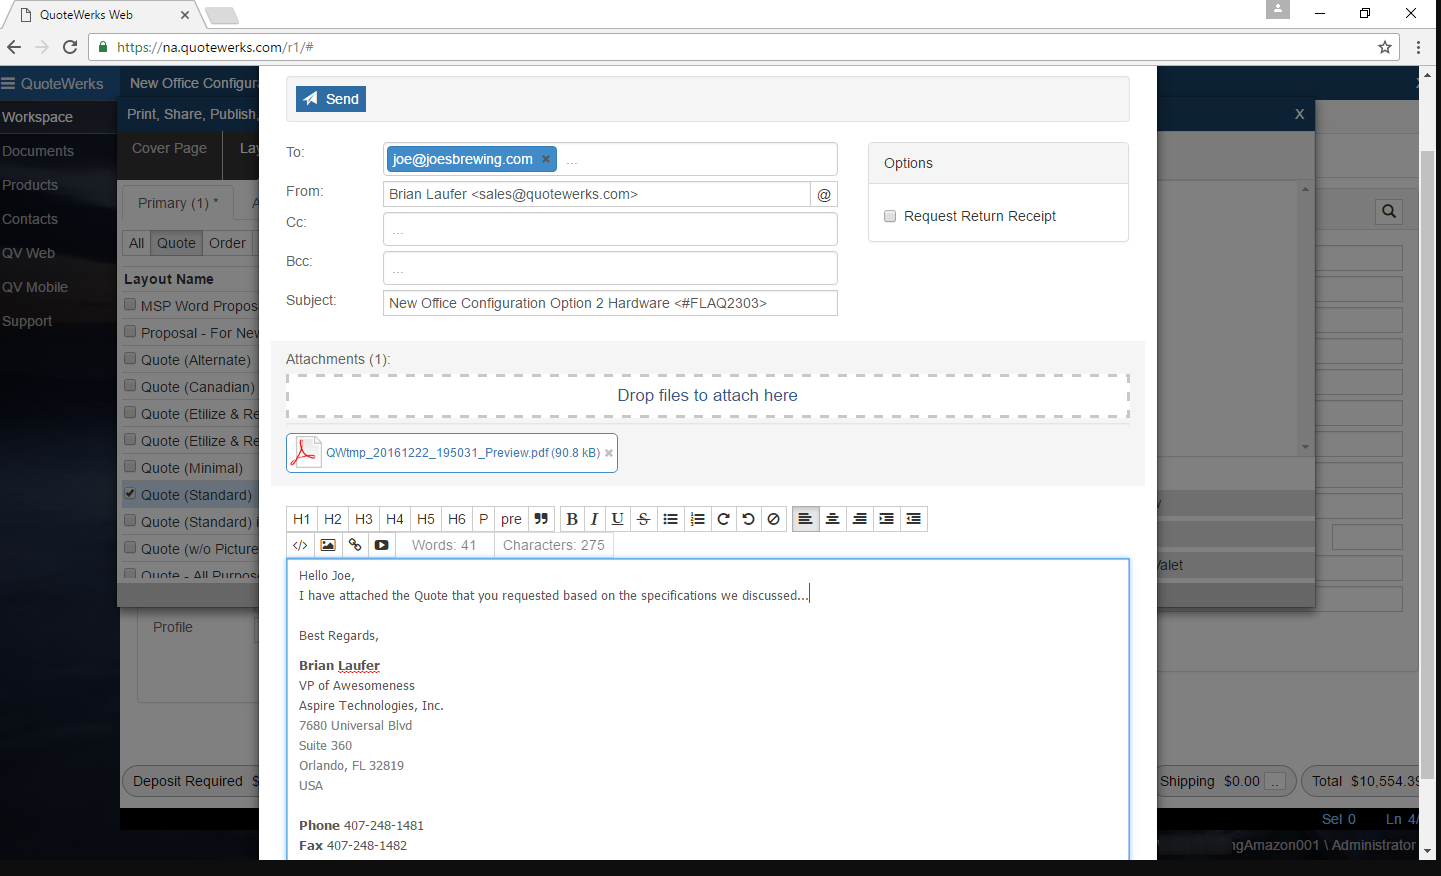1441x876 pixels.
Task: Uncheck Quote (Standard) layout
Action: pyautogui.click(x=130, y=494)
